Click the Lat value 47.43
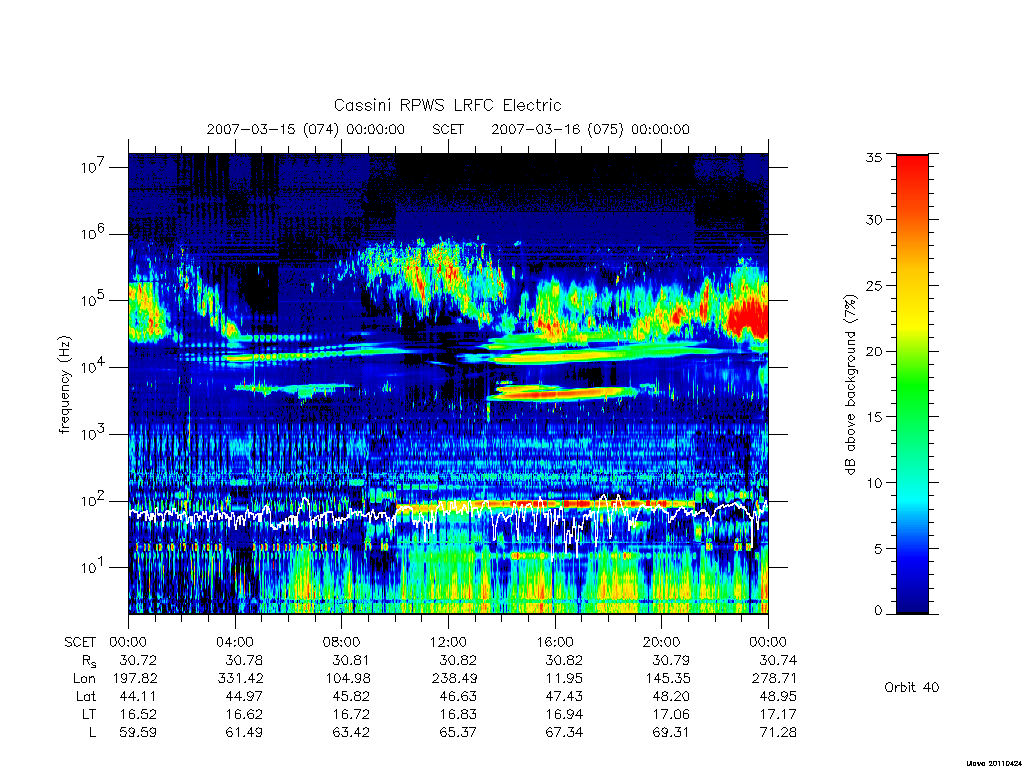 564,696
